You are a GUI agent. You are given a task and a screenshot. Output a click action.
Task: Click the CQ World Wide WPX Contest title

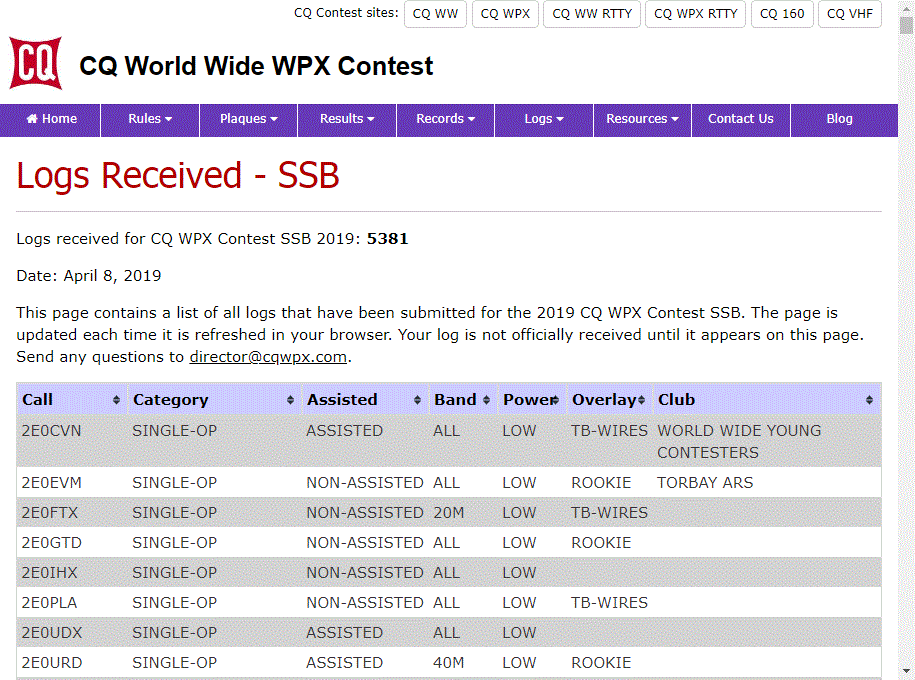click(256, 66)
